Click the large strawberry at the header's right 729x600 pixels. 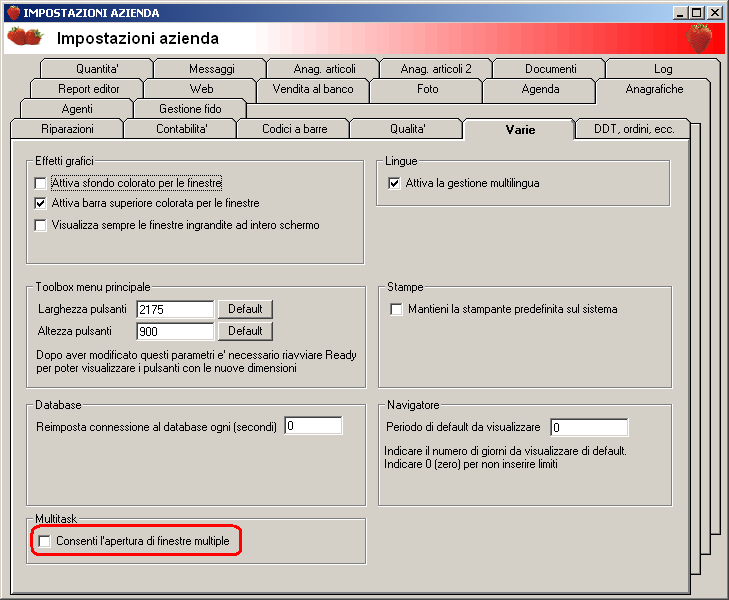tap(699, 38)
